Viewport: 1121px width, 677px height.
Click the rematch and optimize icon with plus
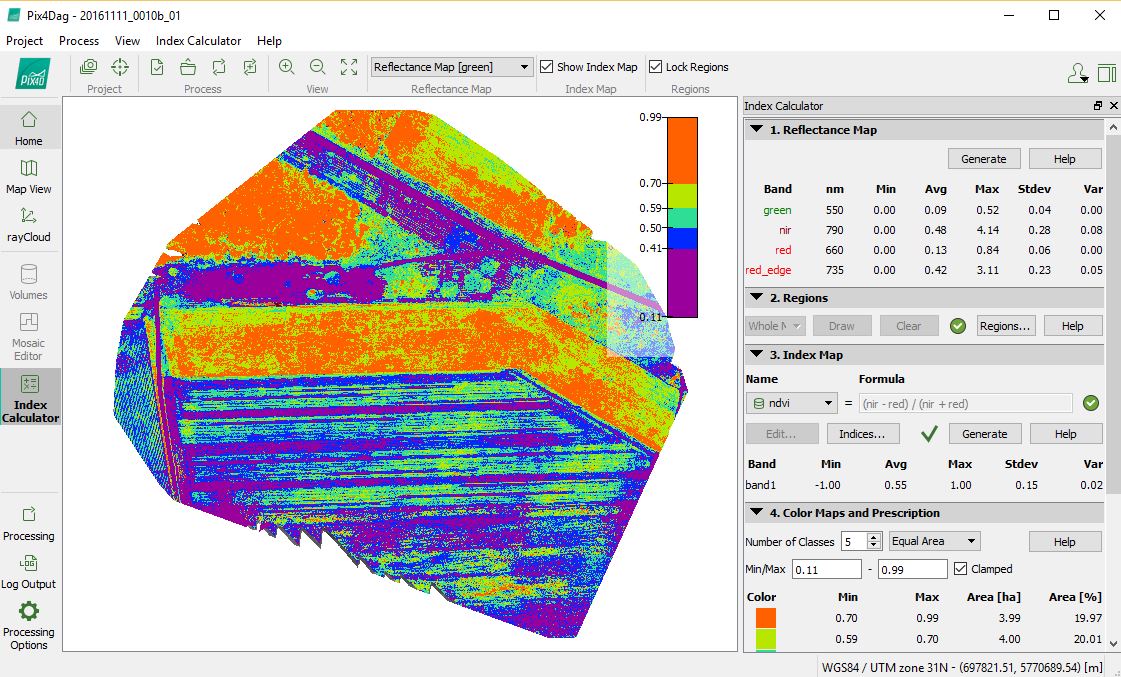[x=250, y=67]
